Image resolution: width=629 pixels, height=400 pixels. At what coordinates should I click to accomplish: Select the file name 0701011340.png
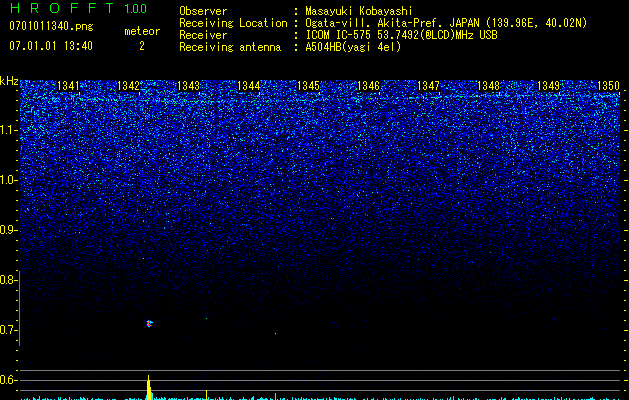coord(51,27)
